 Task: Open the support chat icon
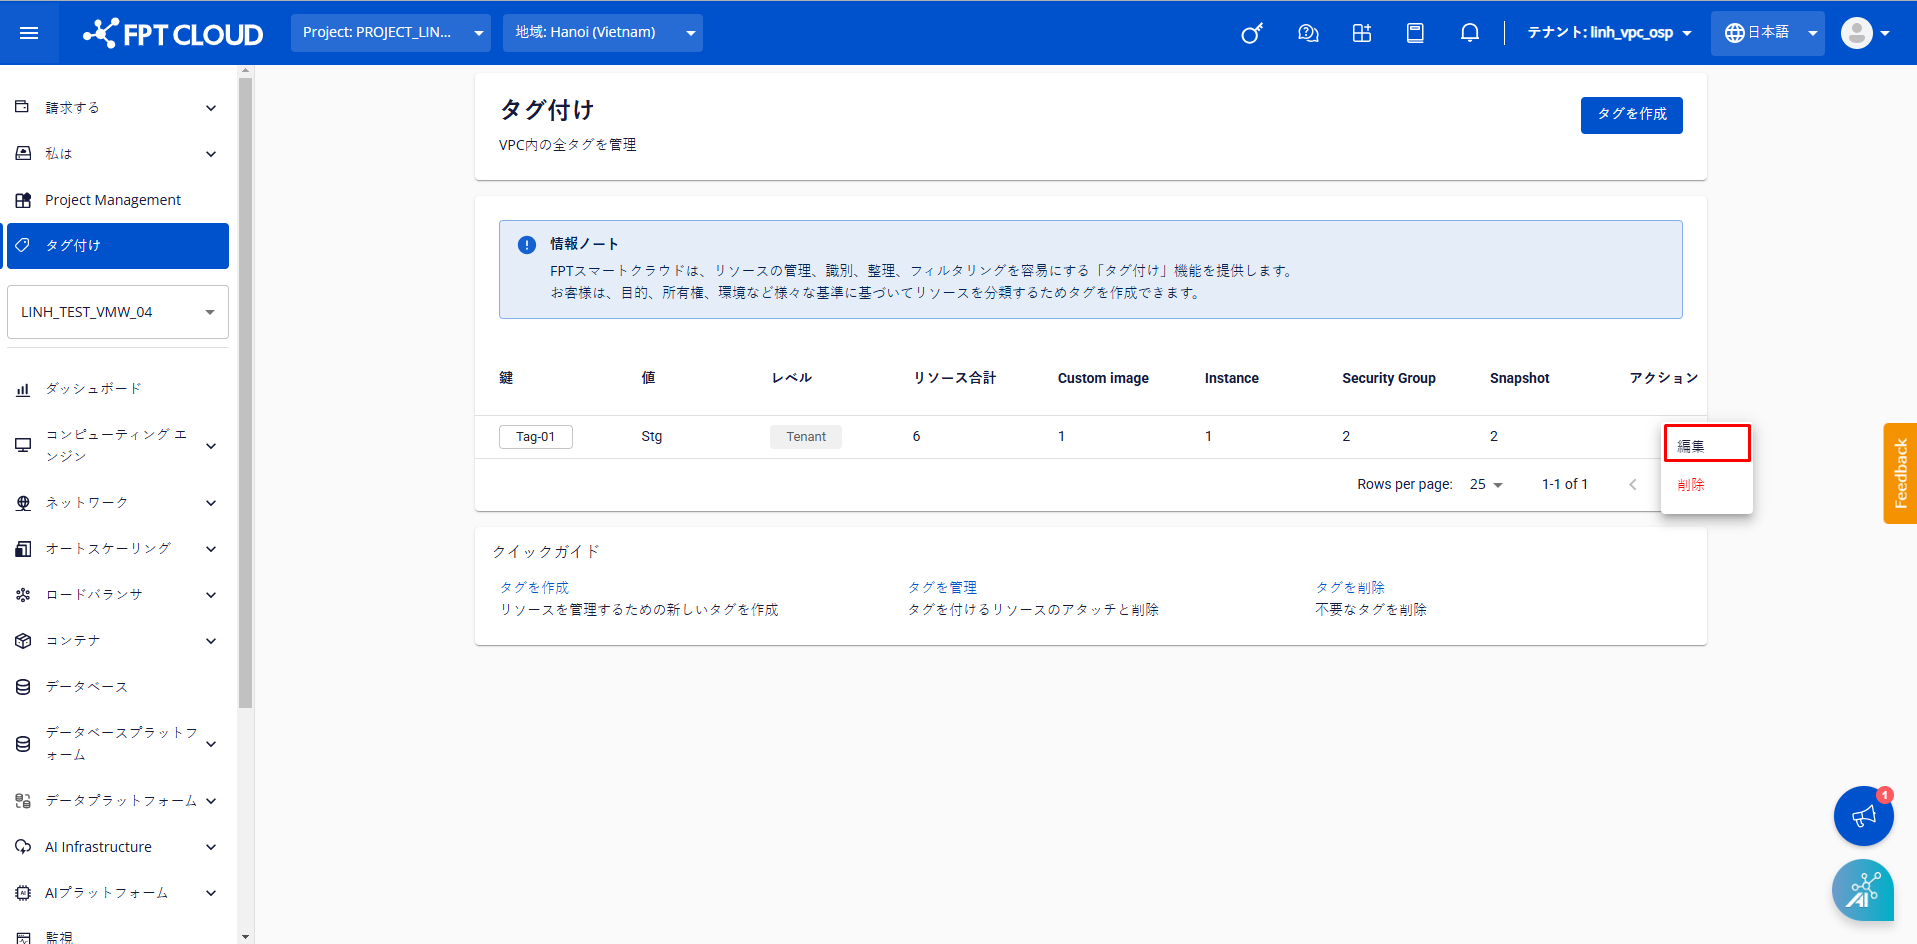(1308, 33)
